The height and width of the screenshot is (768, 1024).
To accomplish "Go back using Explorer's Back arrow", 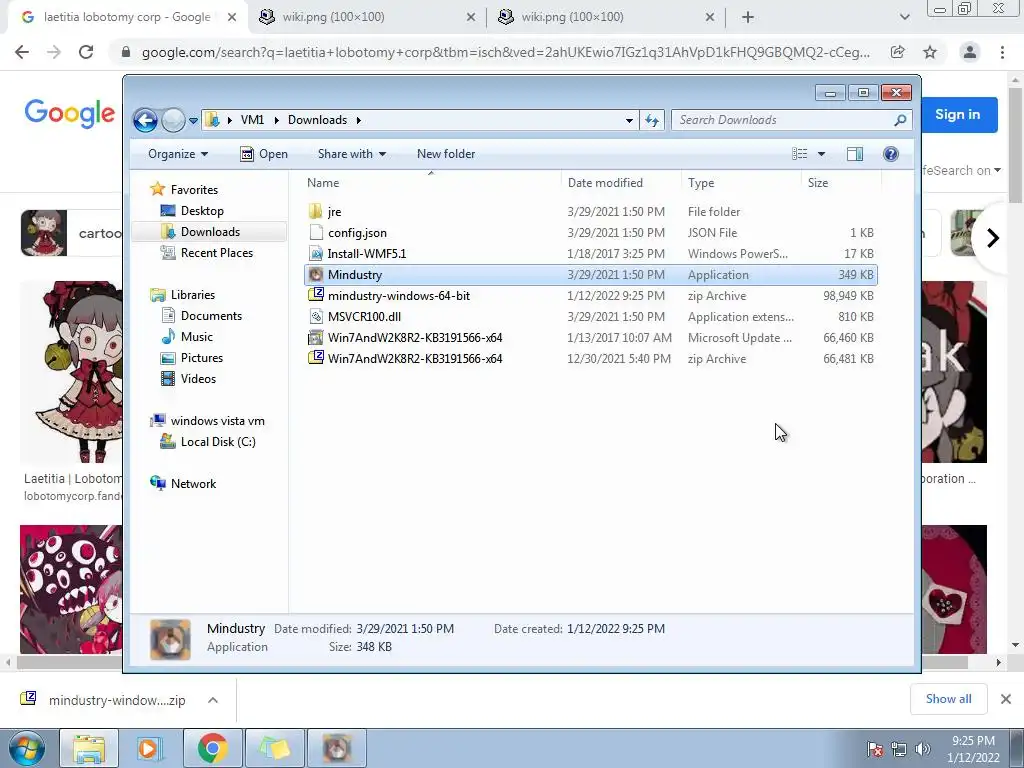I will click(145, 120).
